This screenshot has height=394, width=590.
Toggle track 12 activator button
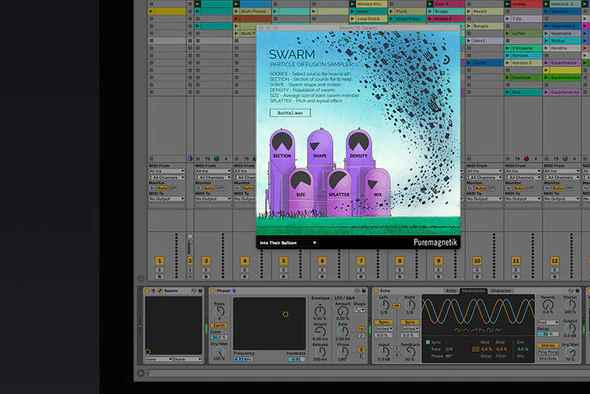[555, 260]
